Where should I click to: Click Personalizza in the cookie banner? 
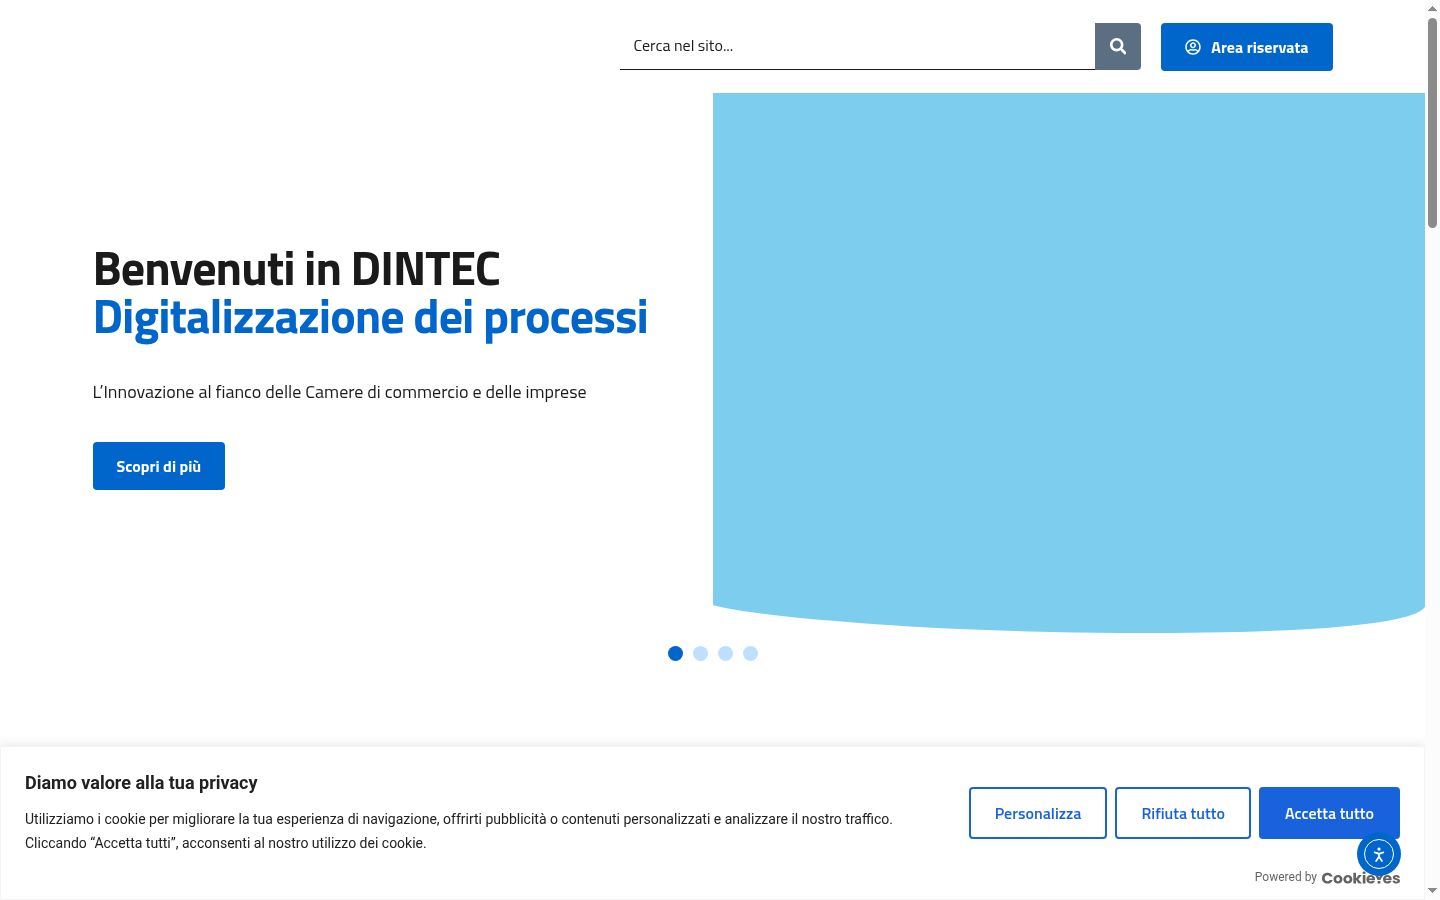coord(1038,813)
